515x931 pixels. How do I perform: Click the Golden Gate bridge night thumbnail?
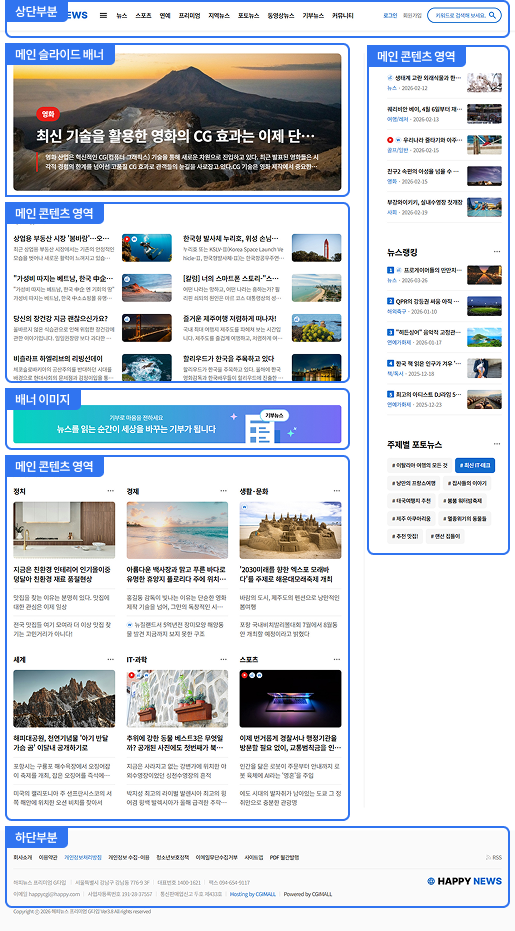pyautogui.click(x=147, y=328)
